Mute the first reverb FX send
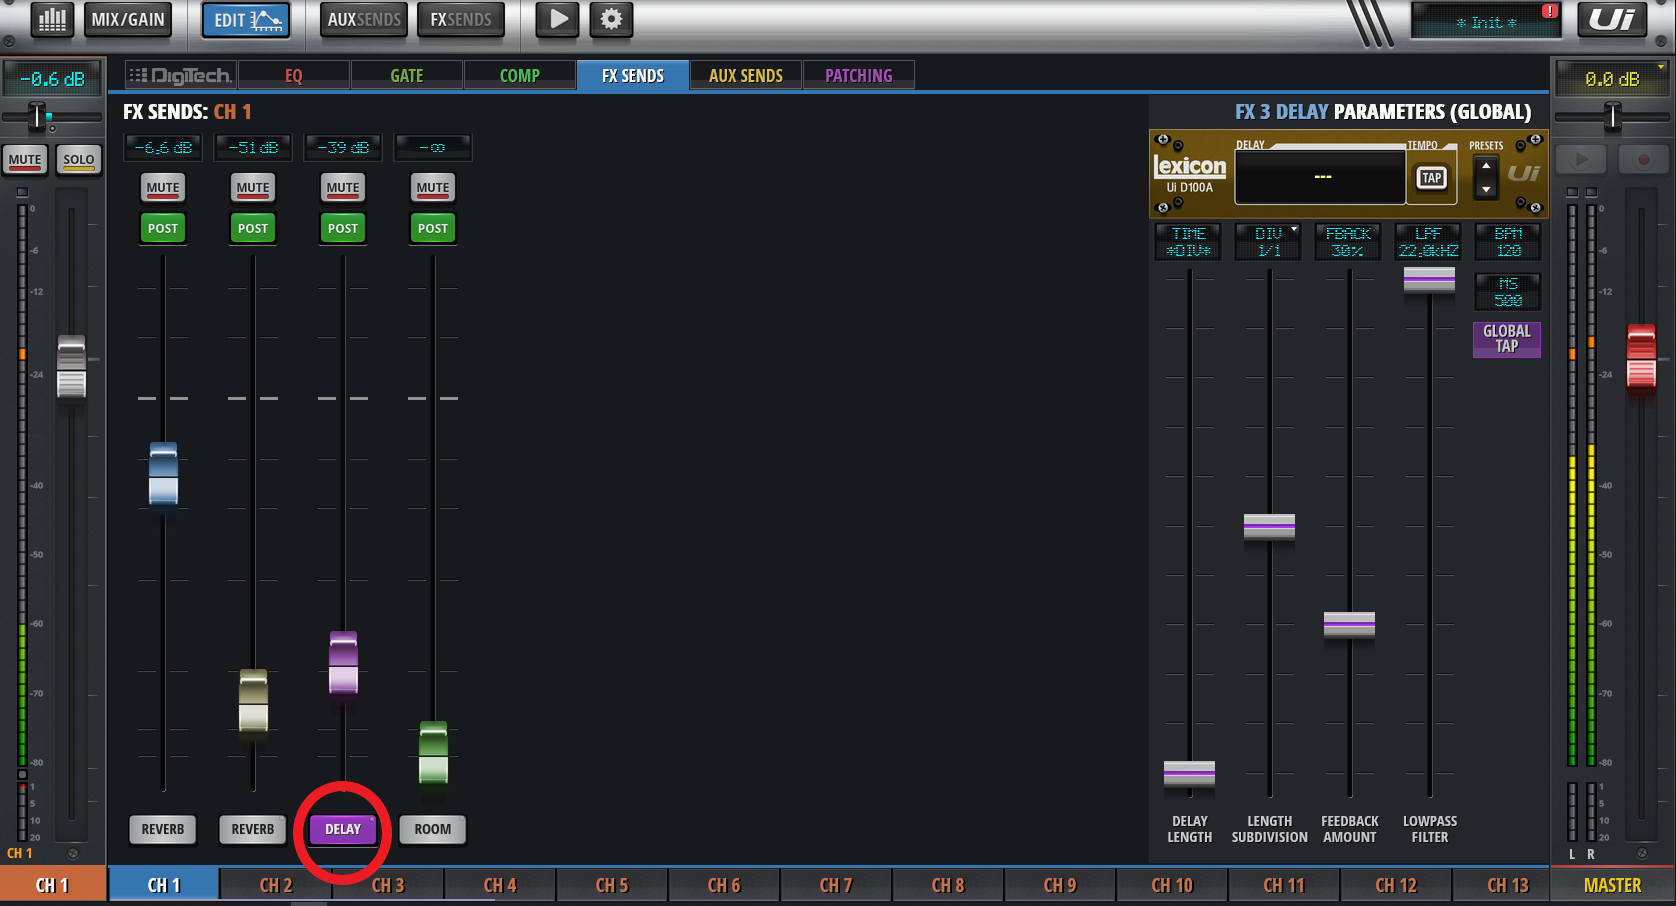 (x=163, y=188)
